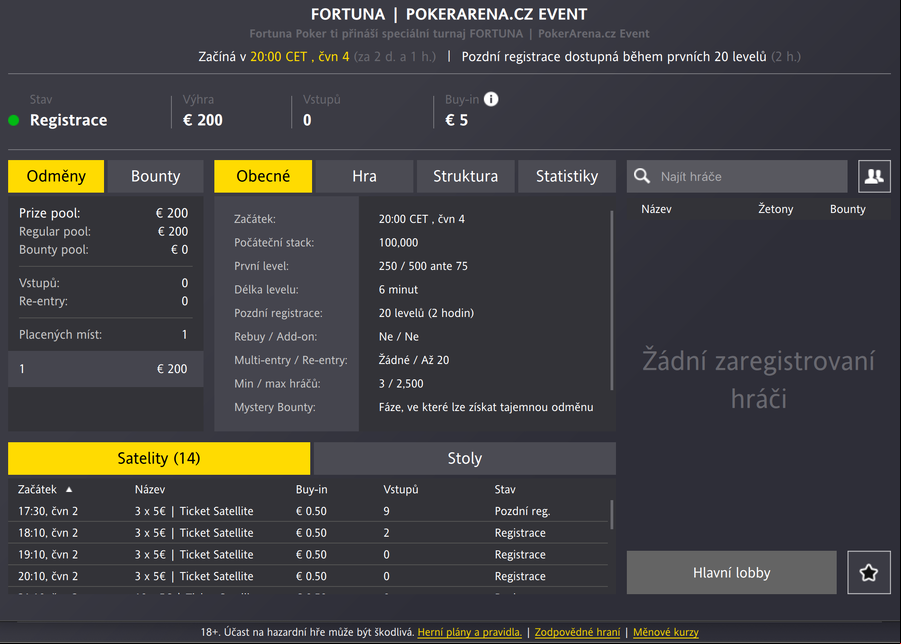Sort satellites by Stav column
This screenshot has height=644, width=901.
click(505, 489)
